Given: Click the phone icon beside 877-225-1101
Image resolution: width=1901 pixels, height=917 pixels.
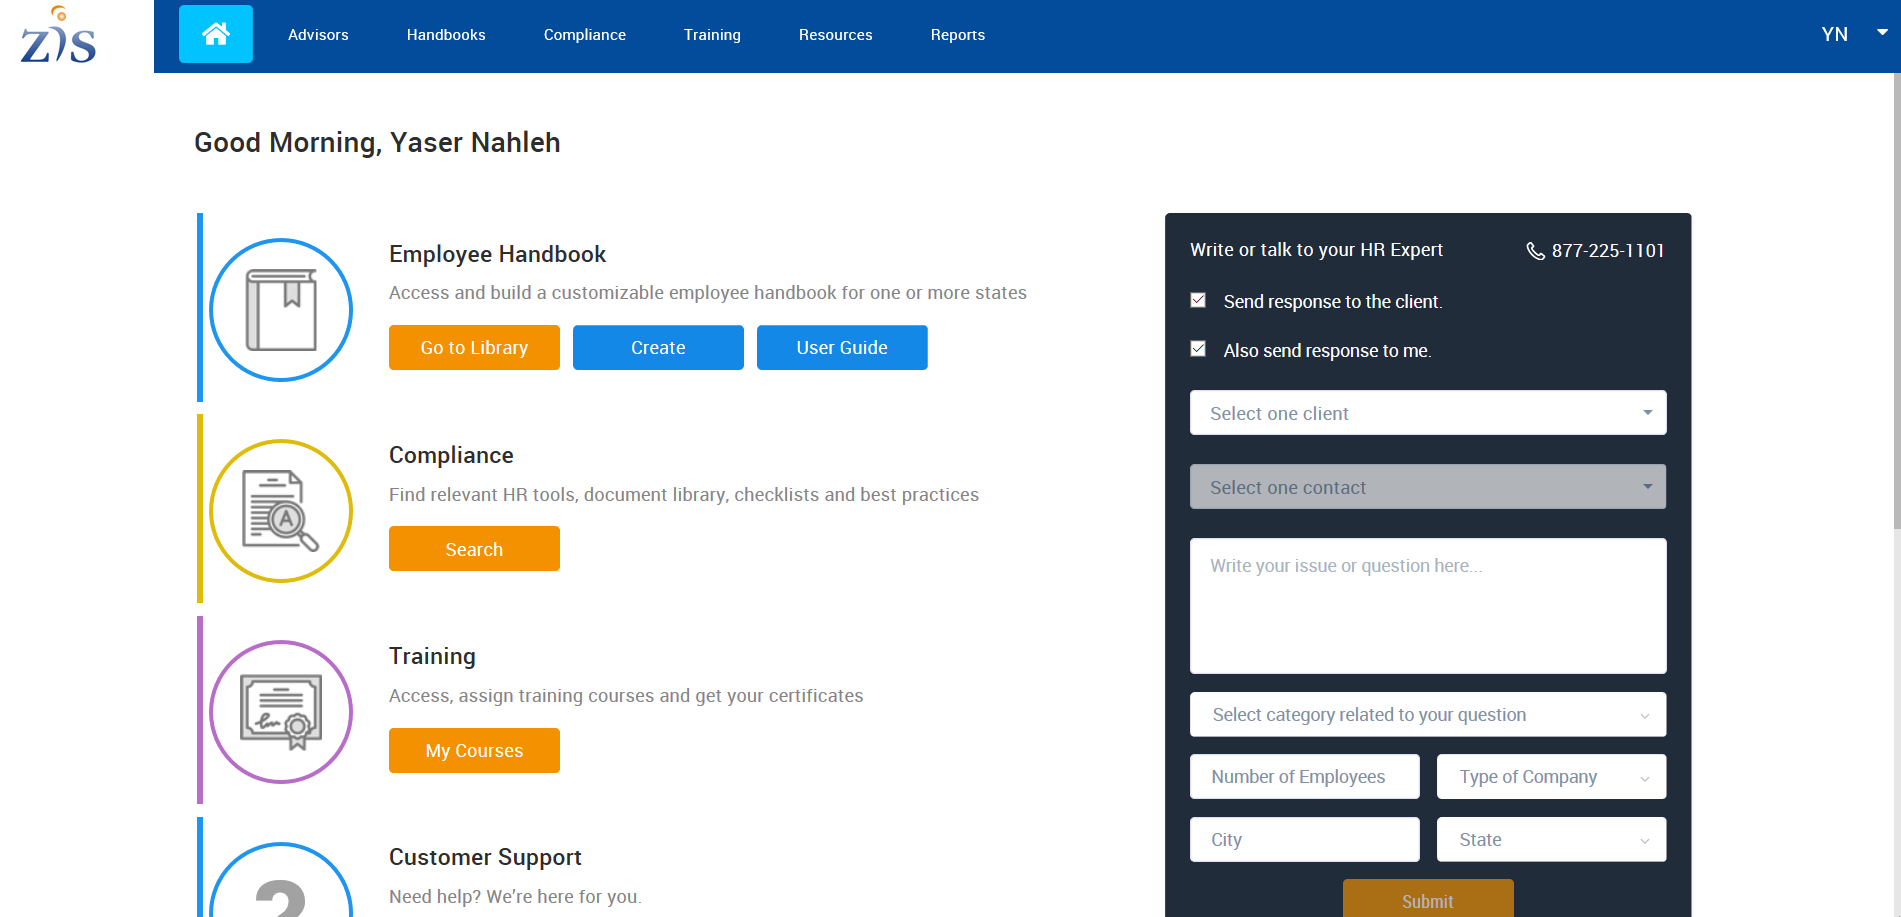Looking at the screenshot, I should (1535, 251).
